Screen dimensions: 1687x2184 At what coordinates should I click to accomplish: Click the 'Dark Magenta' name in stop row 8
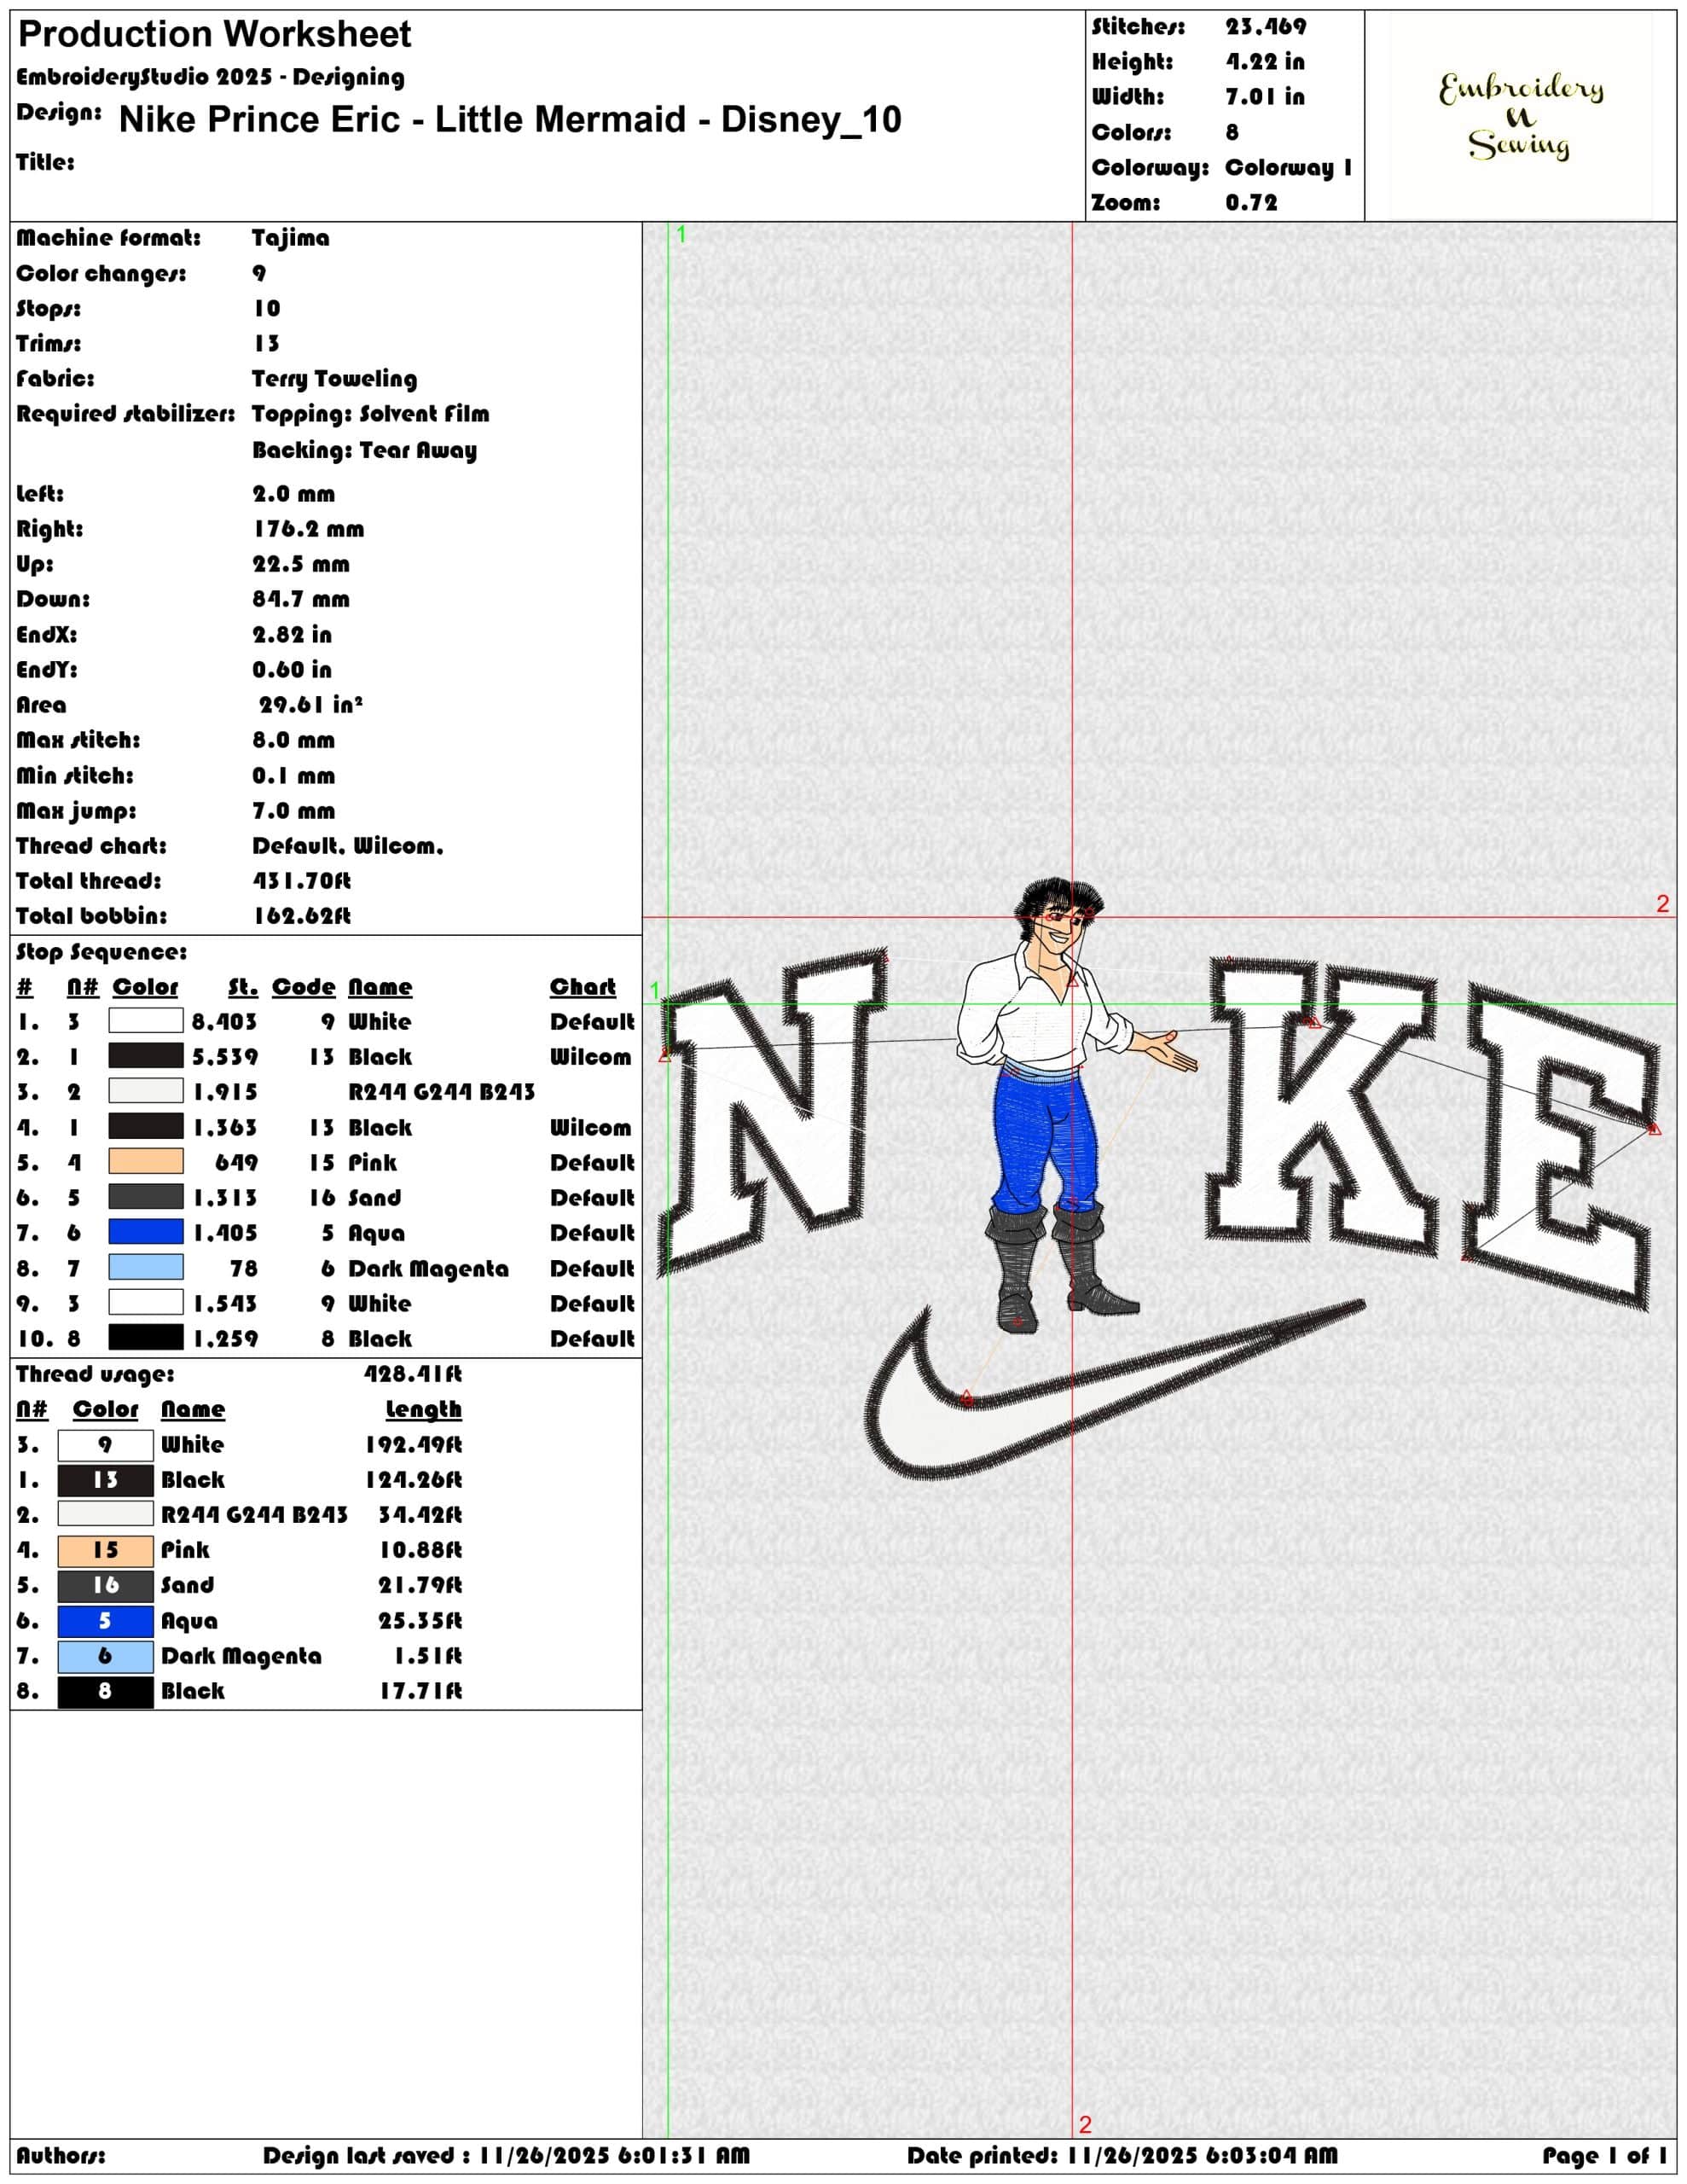coord(428,1269)
